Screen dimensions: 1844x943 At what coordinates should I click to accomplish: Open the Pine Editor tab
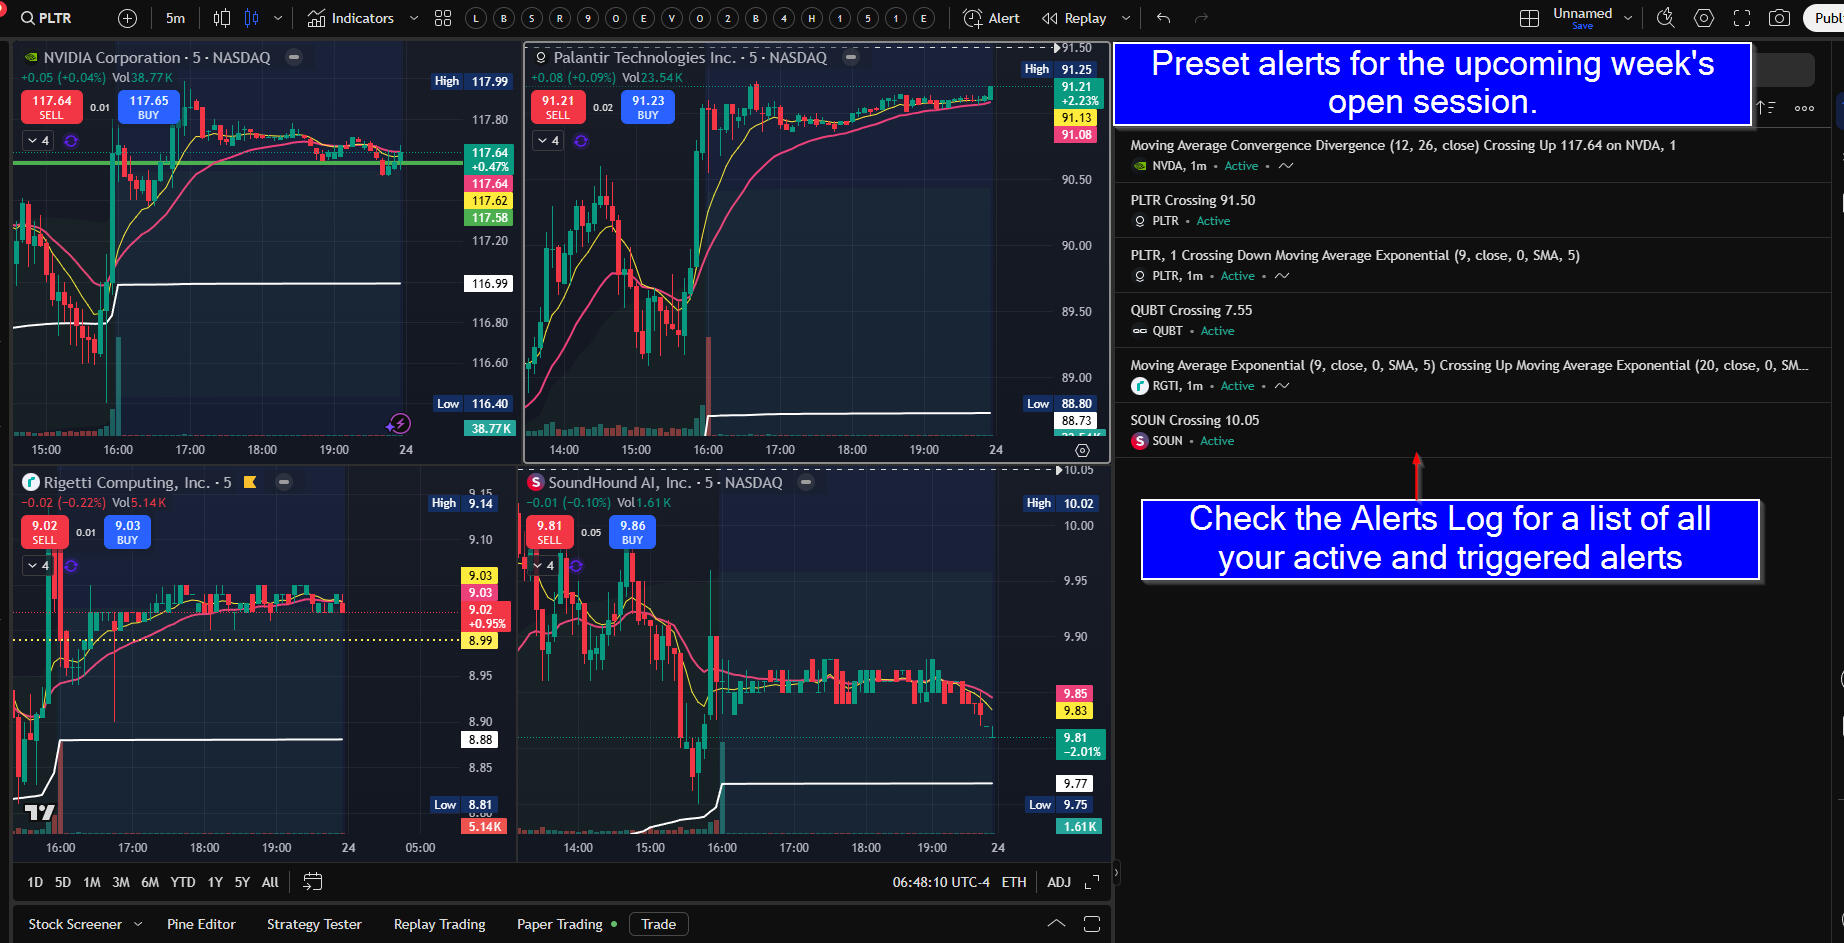[201, 924]
